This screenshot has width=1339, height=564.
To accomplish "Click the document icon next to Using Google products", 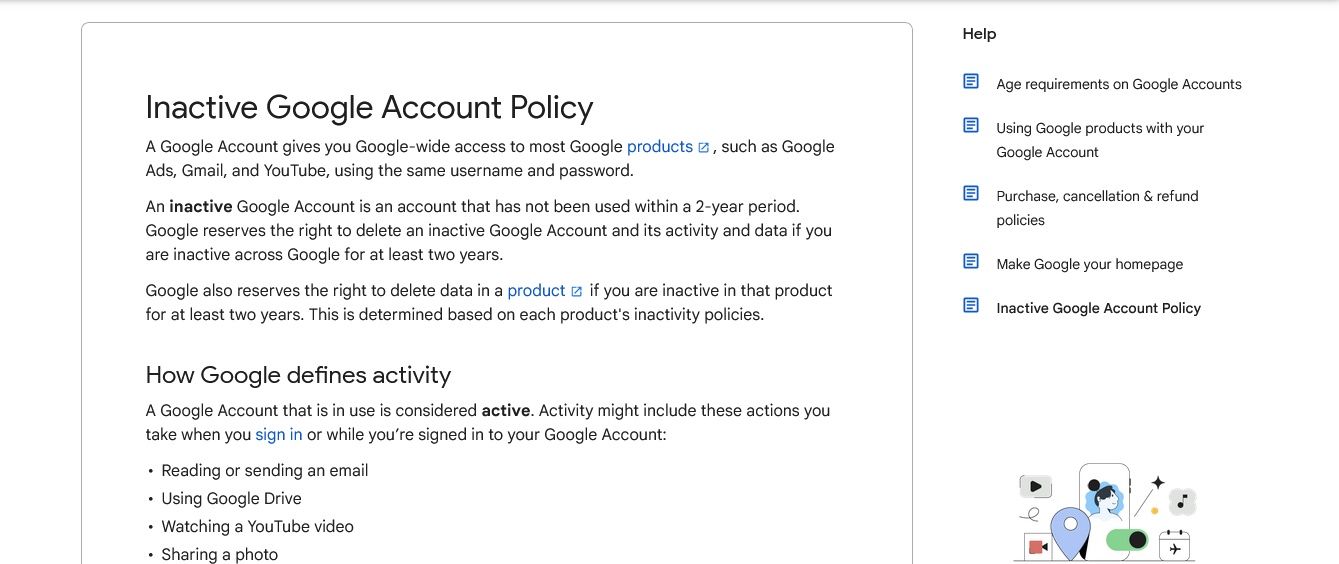I will tap(971, 125).
